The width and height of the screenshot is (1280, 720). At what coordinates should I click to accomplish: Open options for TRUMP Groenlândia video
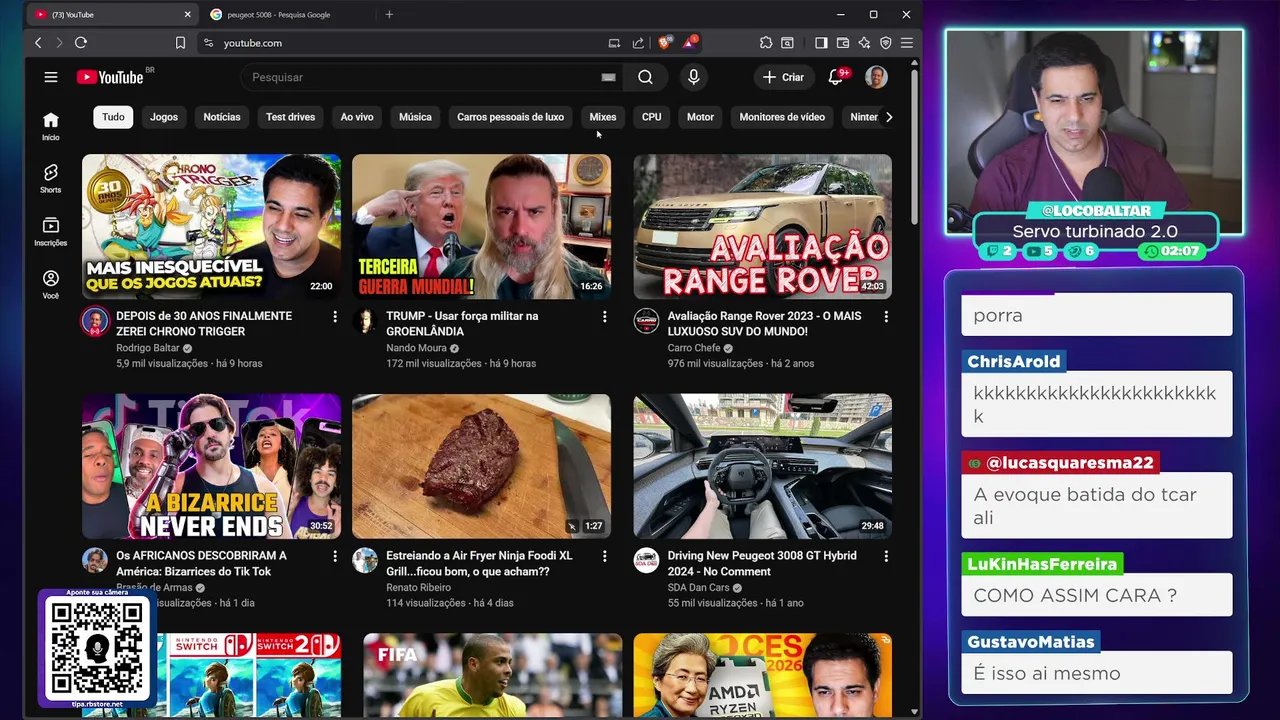tap(604, 317)
